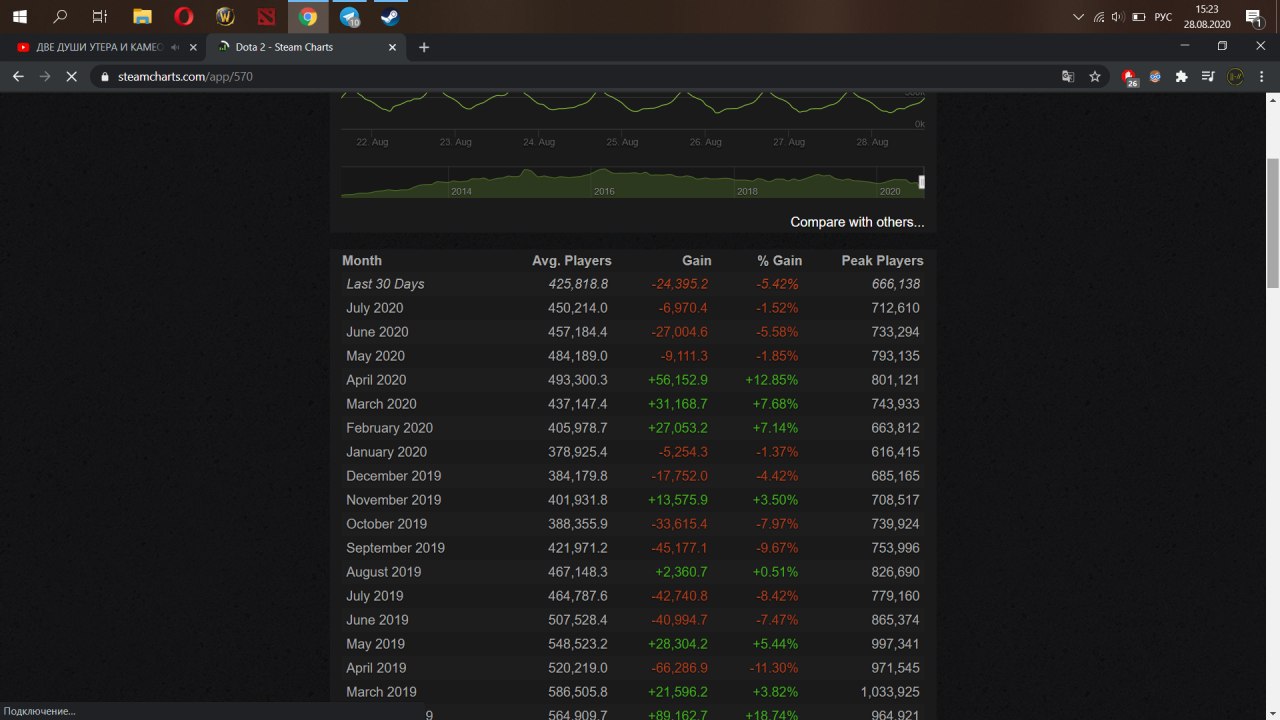Select the January 2020 month cell
Image resolution: width=1280 pixels, height=720 pixels.
pos(386,452)
